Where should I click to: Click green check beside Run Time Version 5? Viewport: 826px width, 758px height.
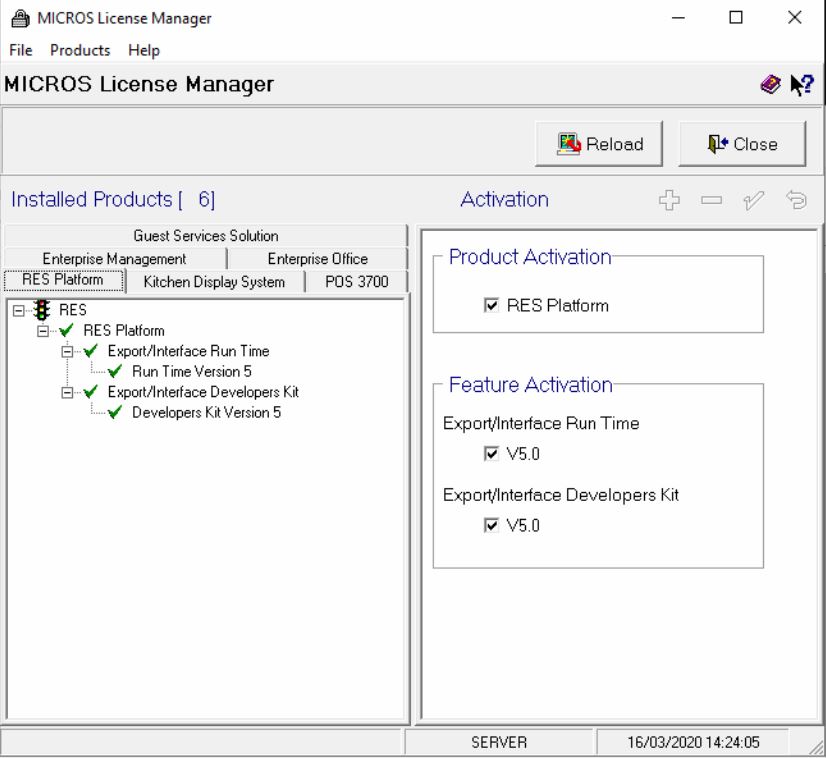coord(115,371)
